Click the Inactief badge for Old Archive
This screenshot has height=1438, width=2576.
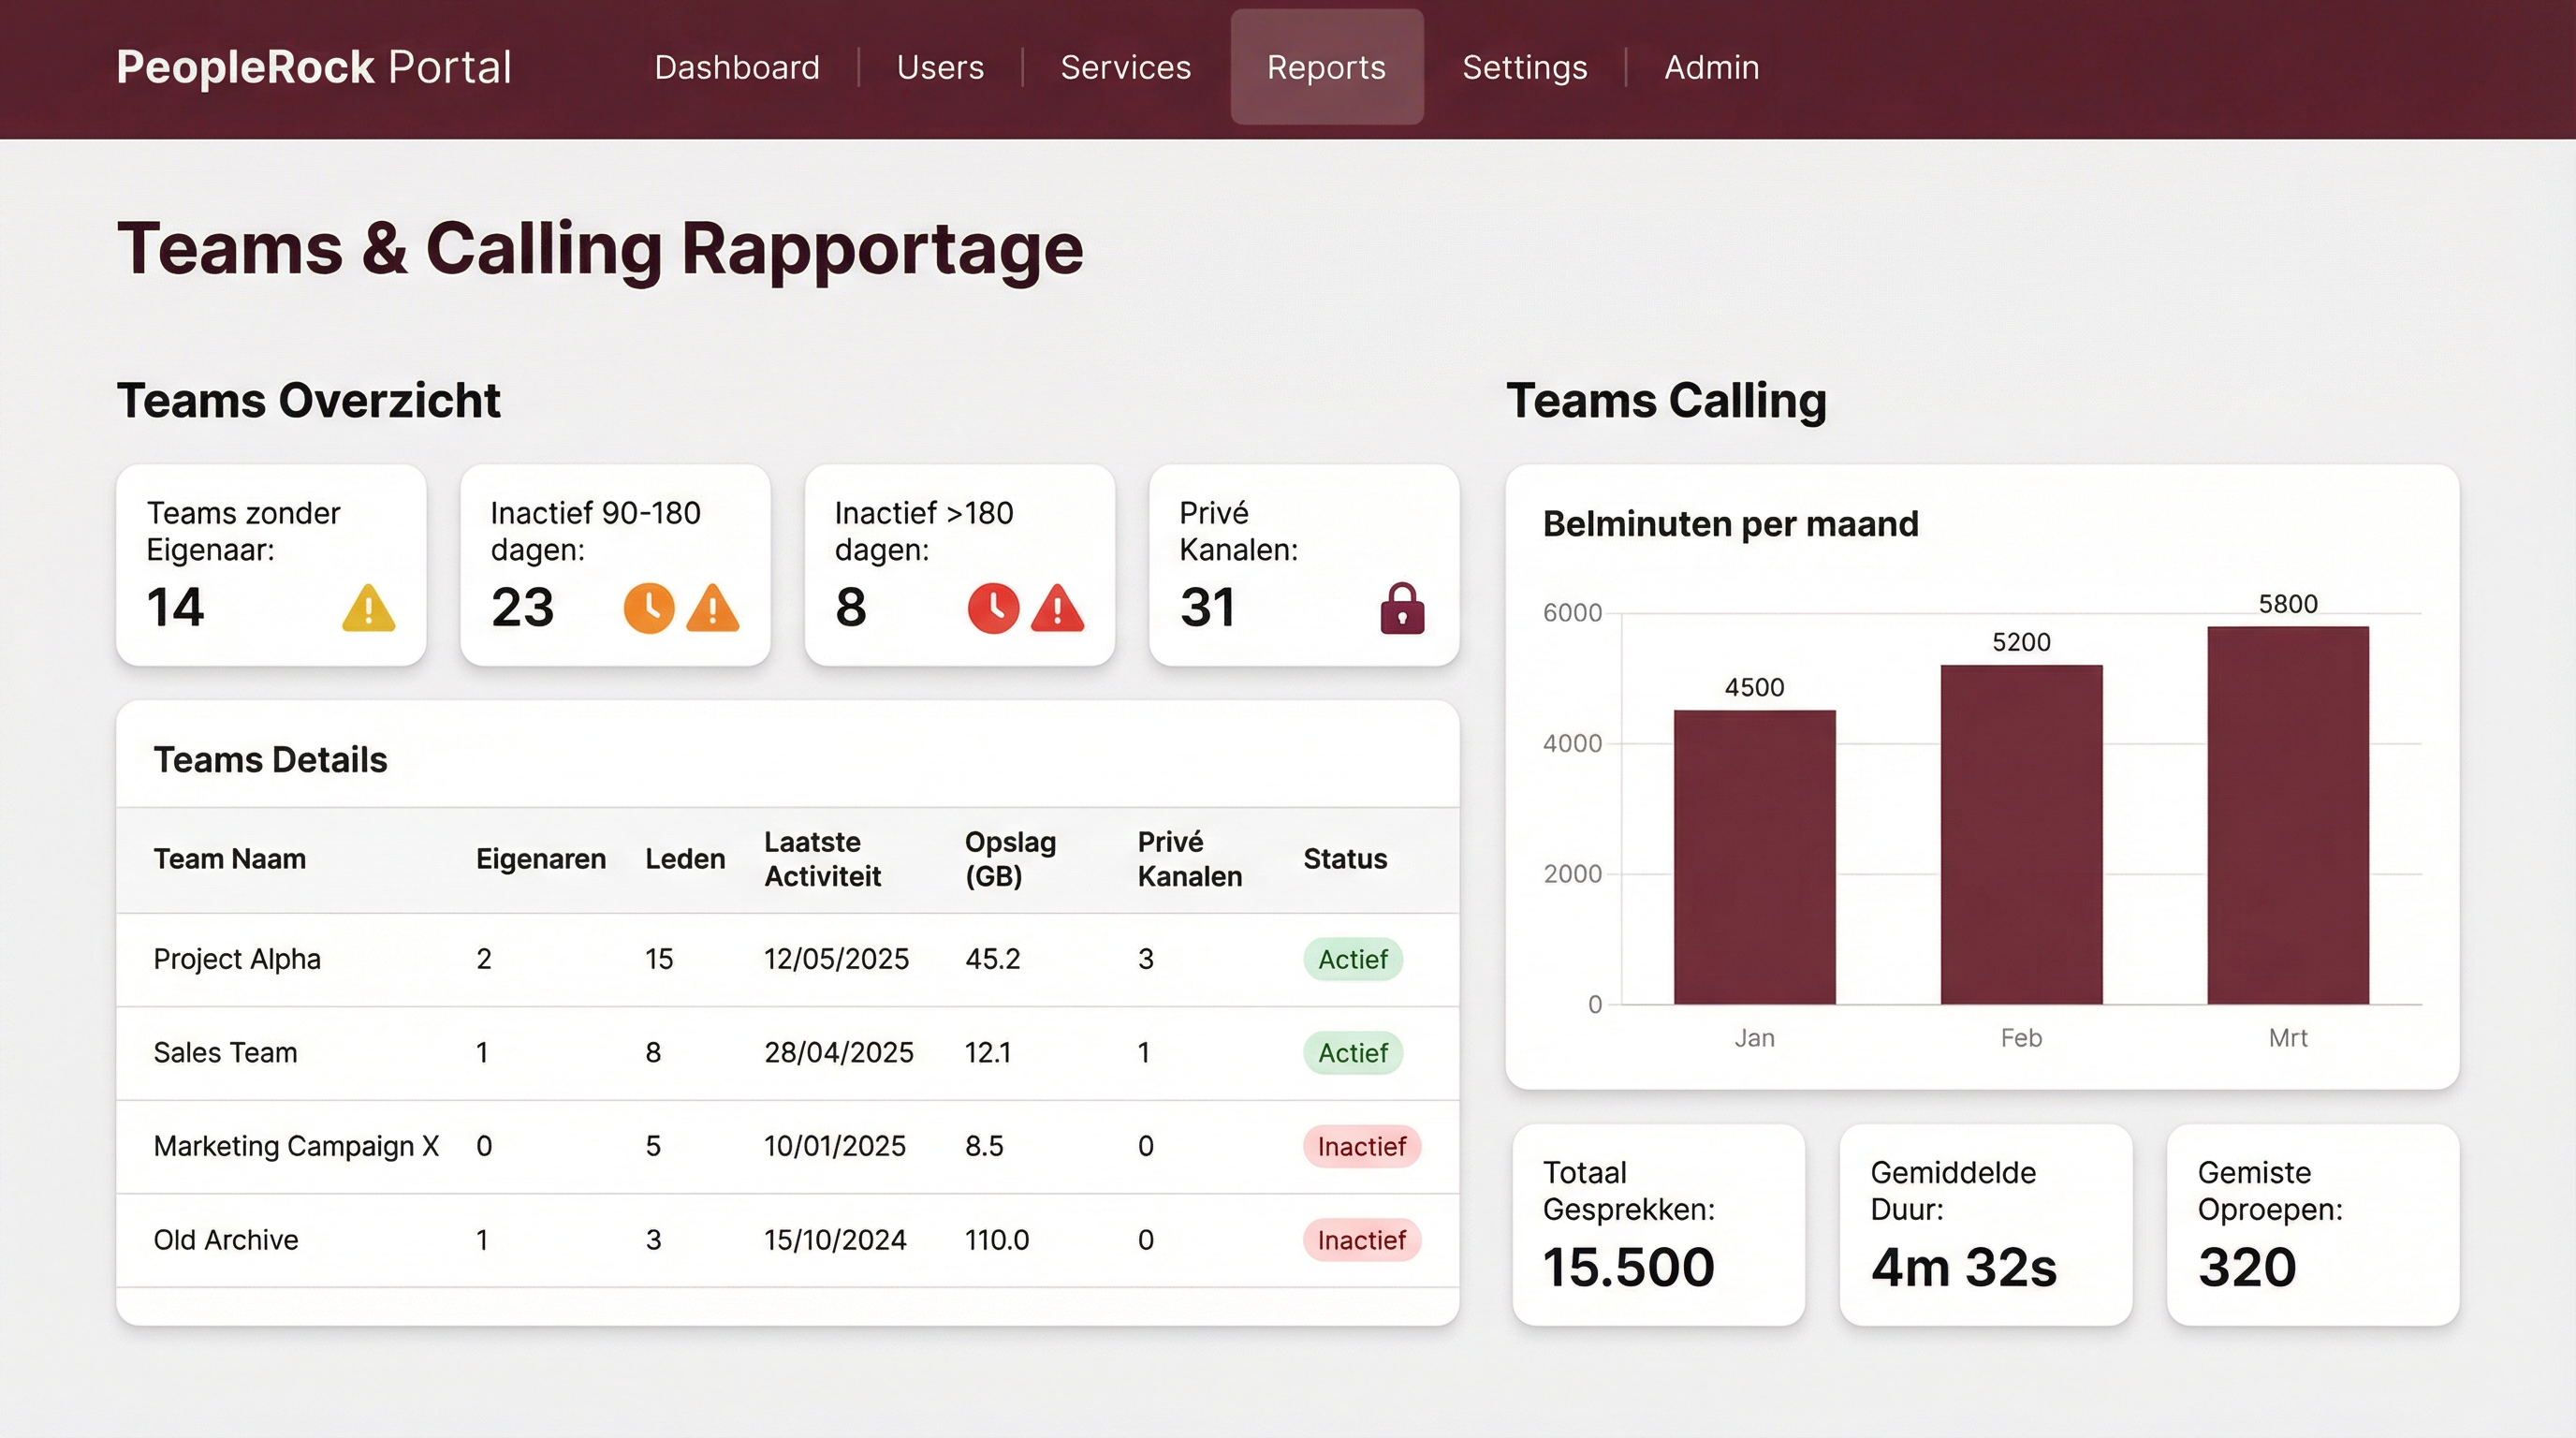(x=1361, y=1240)
